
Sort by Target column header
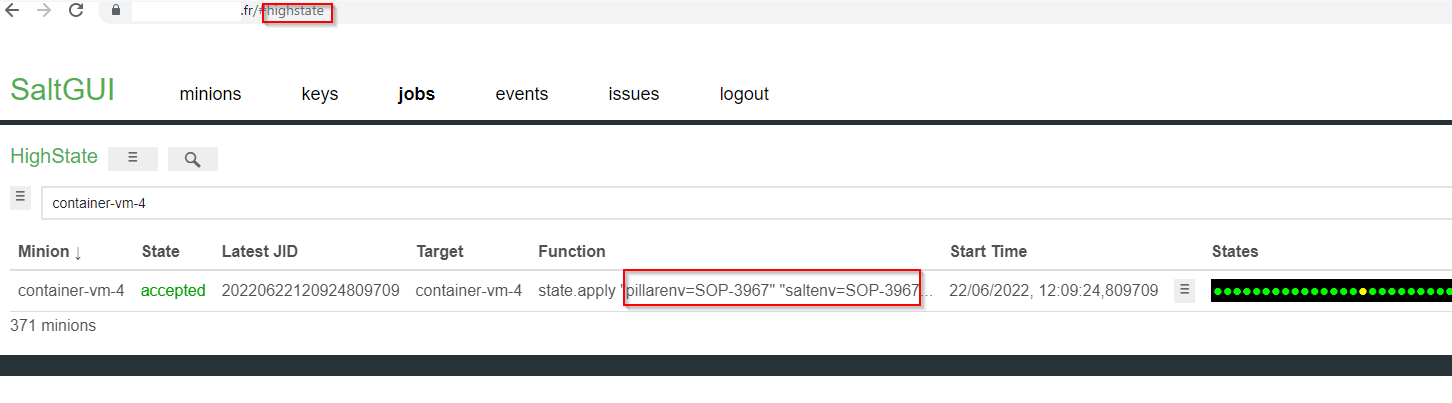coord(440,252)
